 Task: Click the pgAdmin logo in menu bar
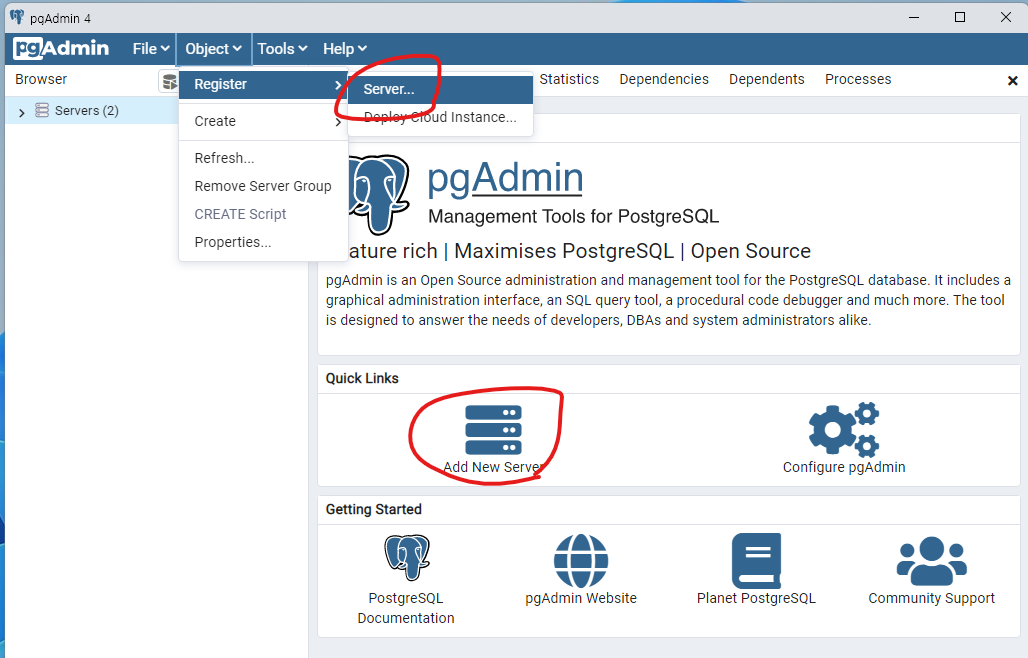pyautogui.click(x=61, y=48)
